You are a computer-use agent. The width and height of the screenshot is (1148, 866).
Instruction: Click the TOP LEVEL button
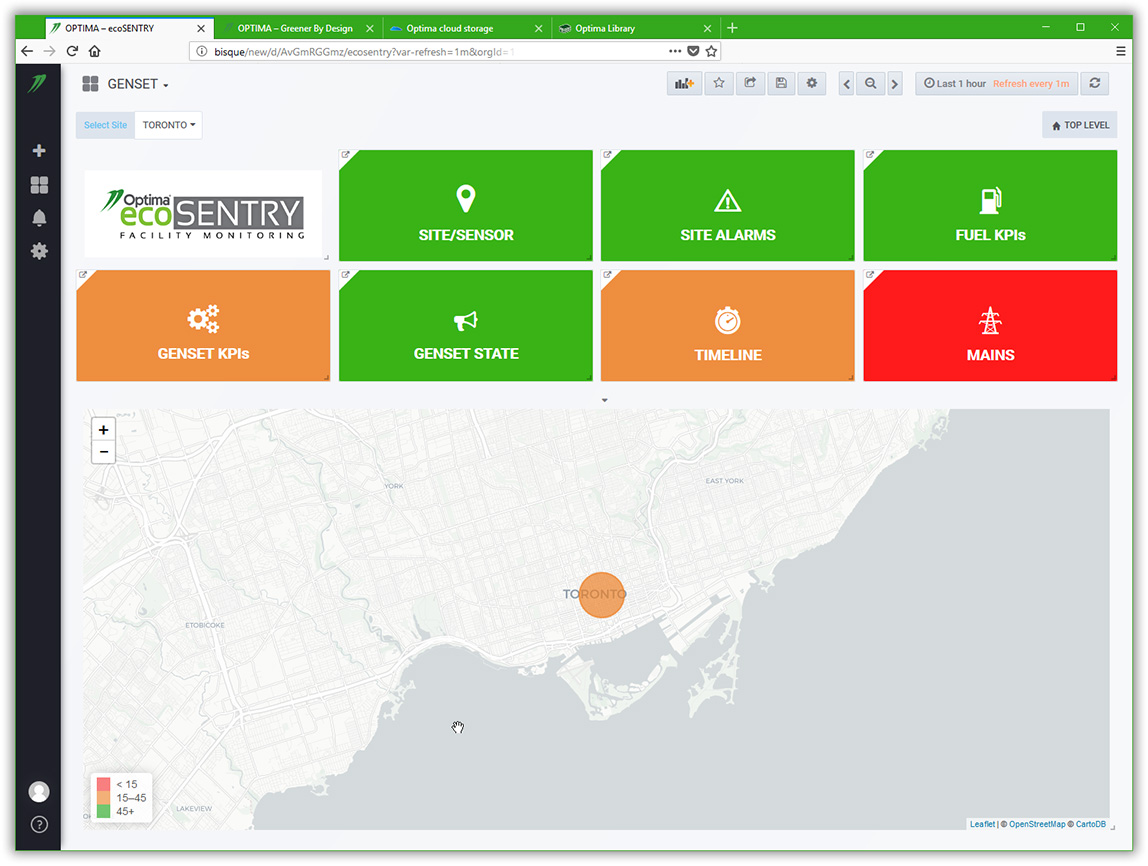tap(1080, 125)
